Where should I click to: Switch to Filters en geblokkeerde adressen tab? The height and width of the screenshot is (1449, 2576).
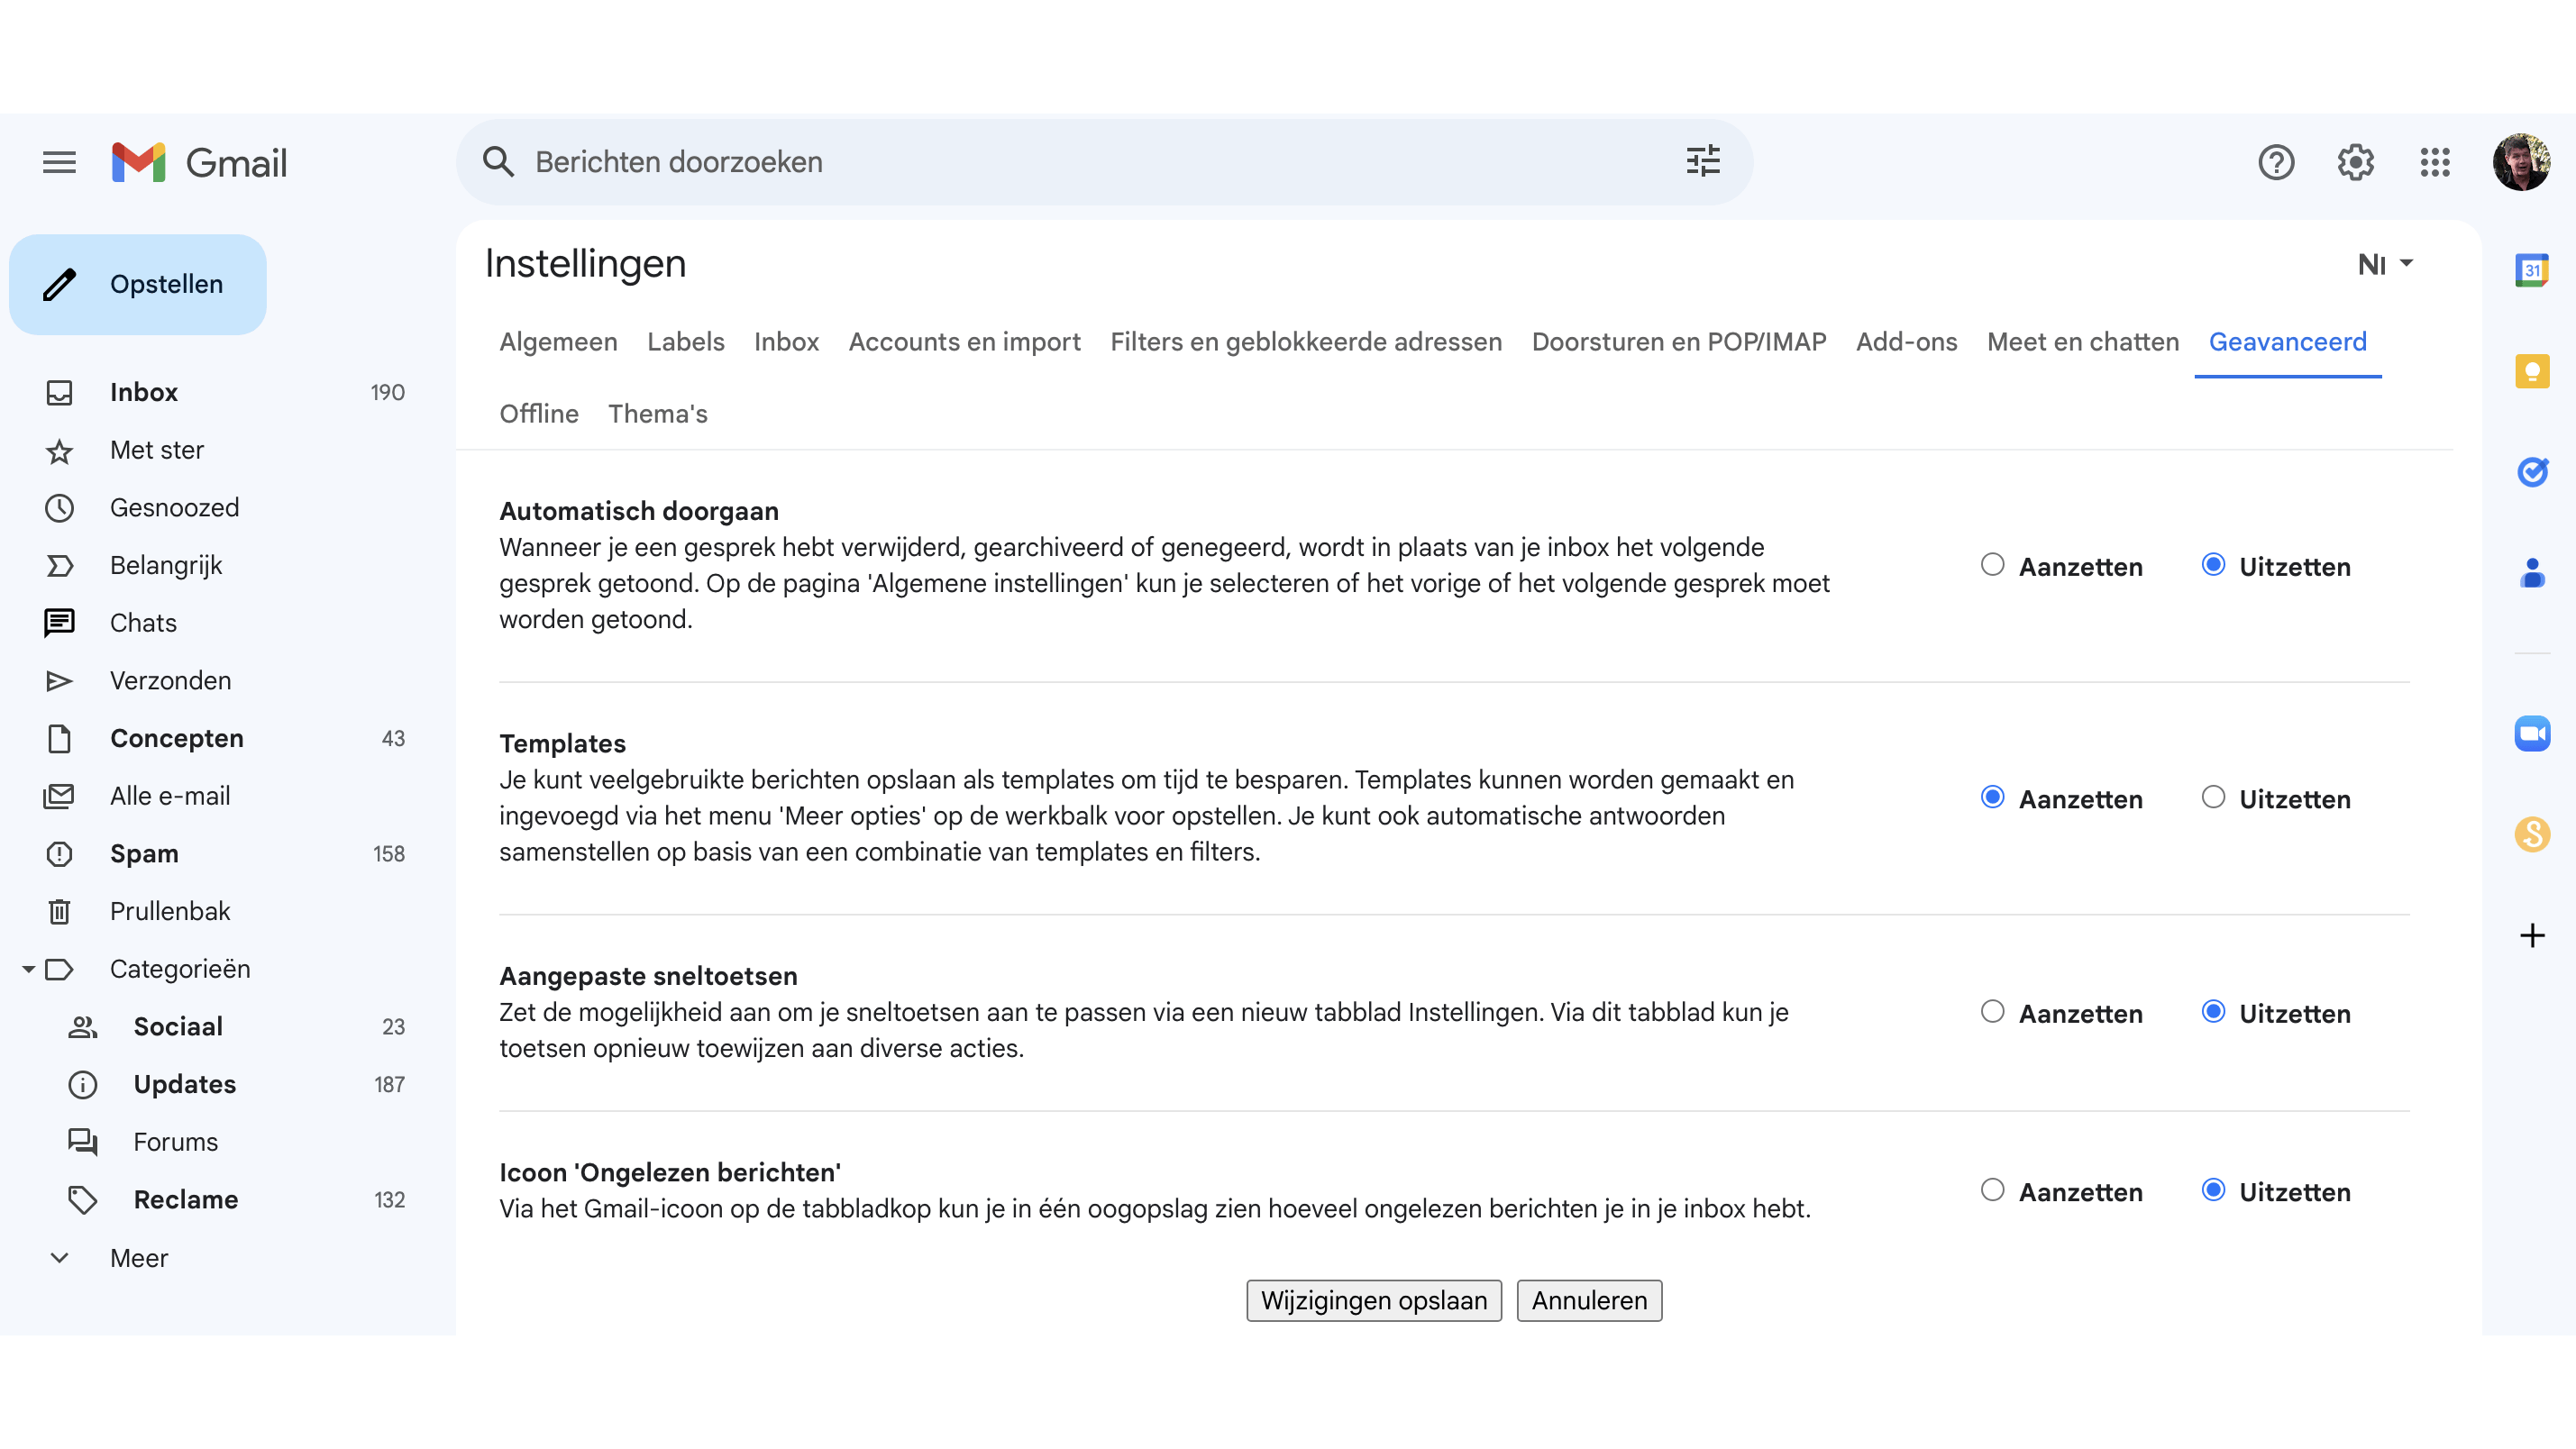(x=1305, y=342)
